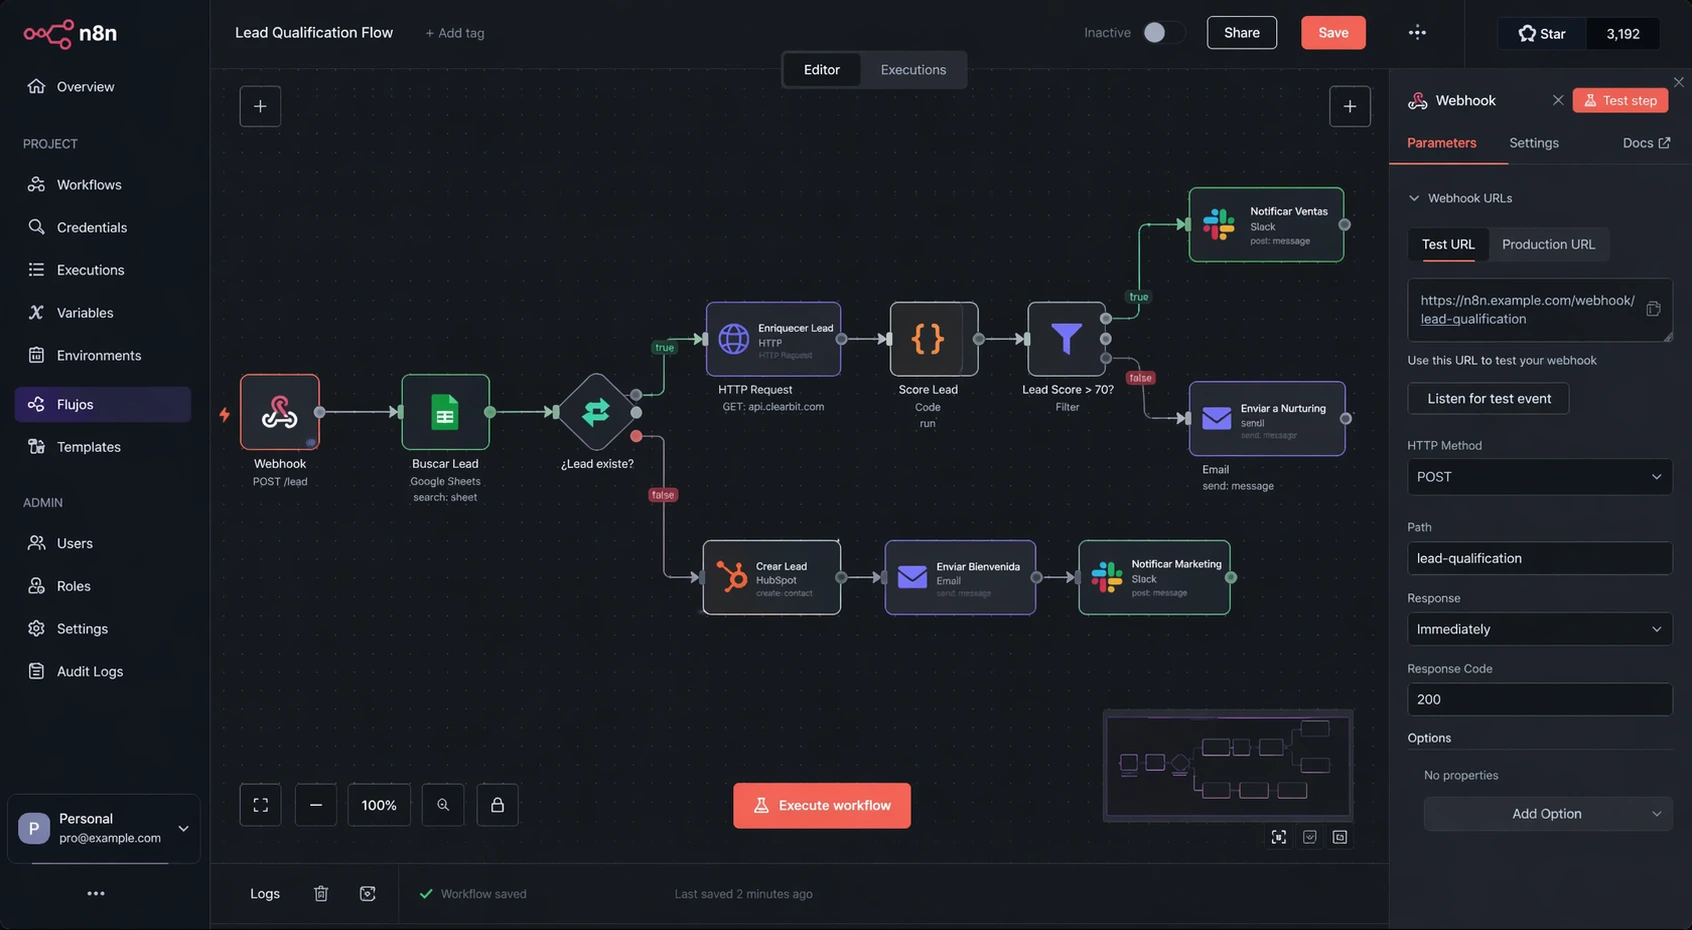Expand the Personal account switcher
The width and height of the screenshot is (1692, 930).
tap(104, 828)
